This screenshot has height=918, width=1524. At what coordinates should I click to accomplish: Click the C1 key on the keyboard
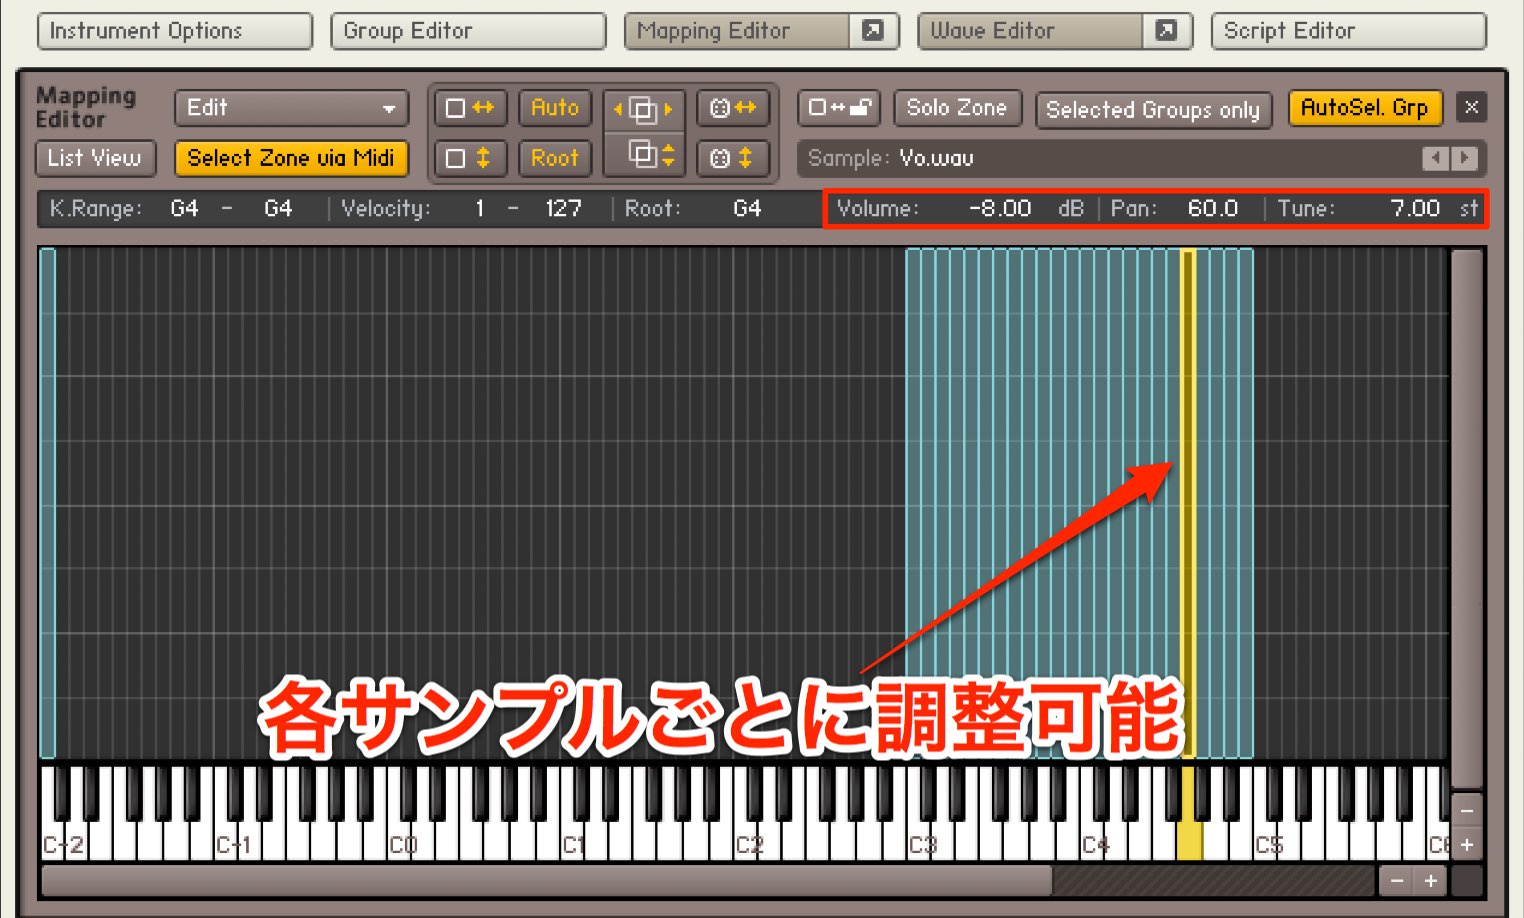pos(572,843)
